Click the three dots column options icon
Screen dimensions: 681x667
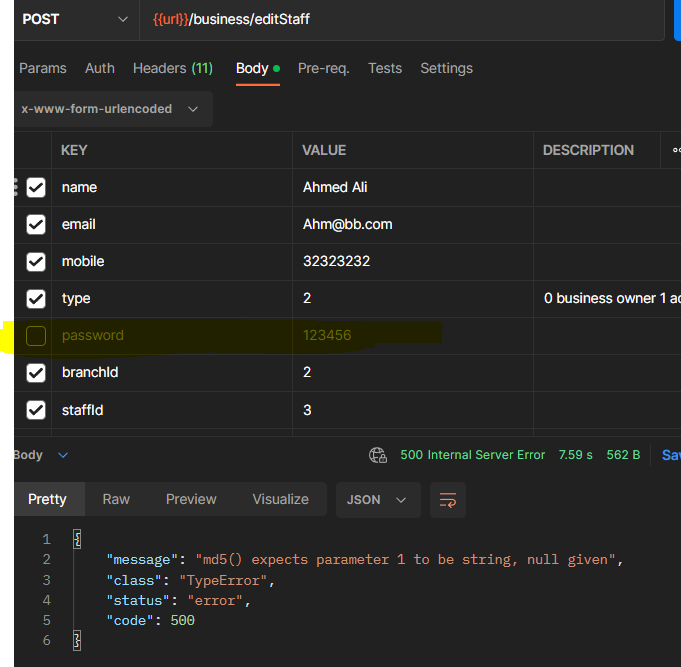[x=676, y=150]
